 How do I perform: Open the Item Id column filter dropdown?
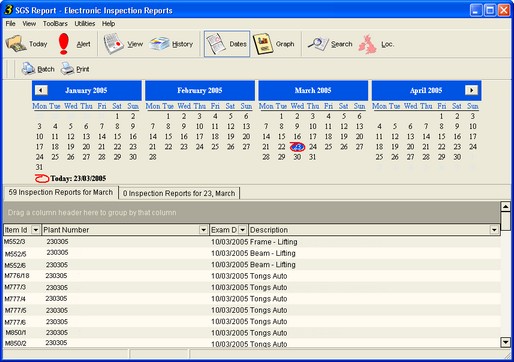pos(35,230)
